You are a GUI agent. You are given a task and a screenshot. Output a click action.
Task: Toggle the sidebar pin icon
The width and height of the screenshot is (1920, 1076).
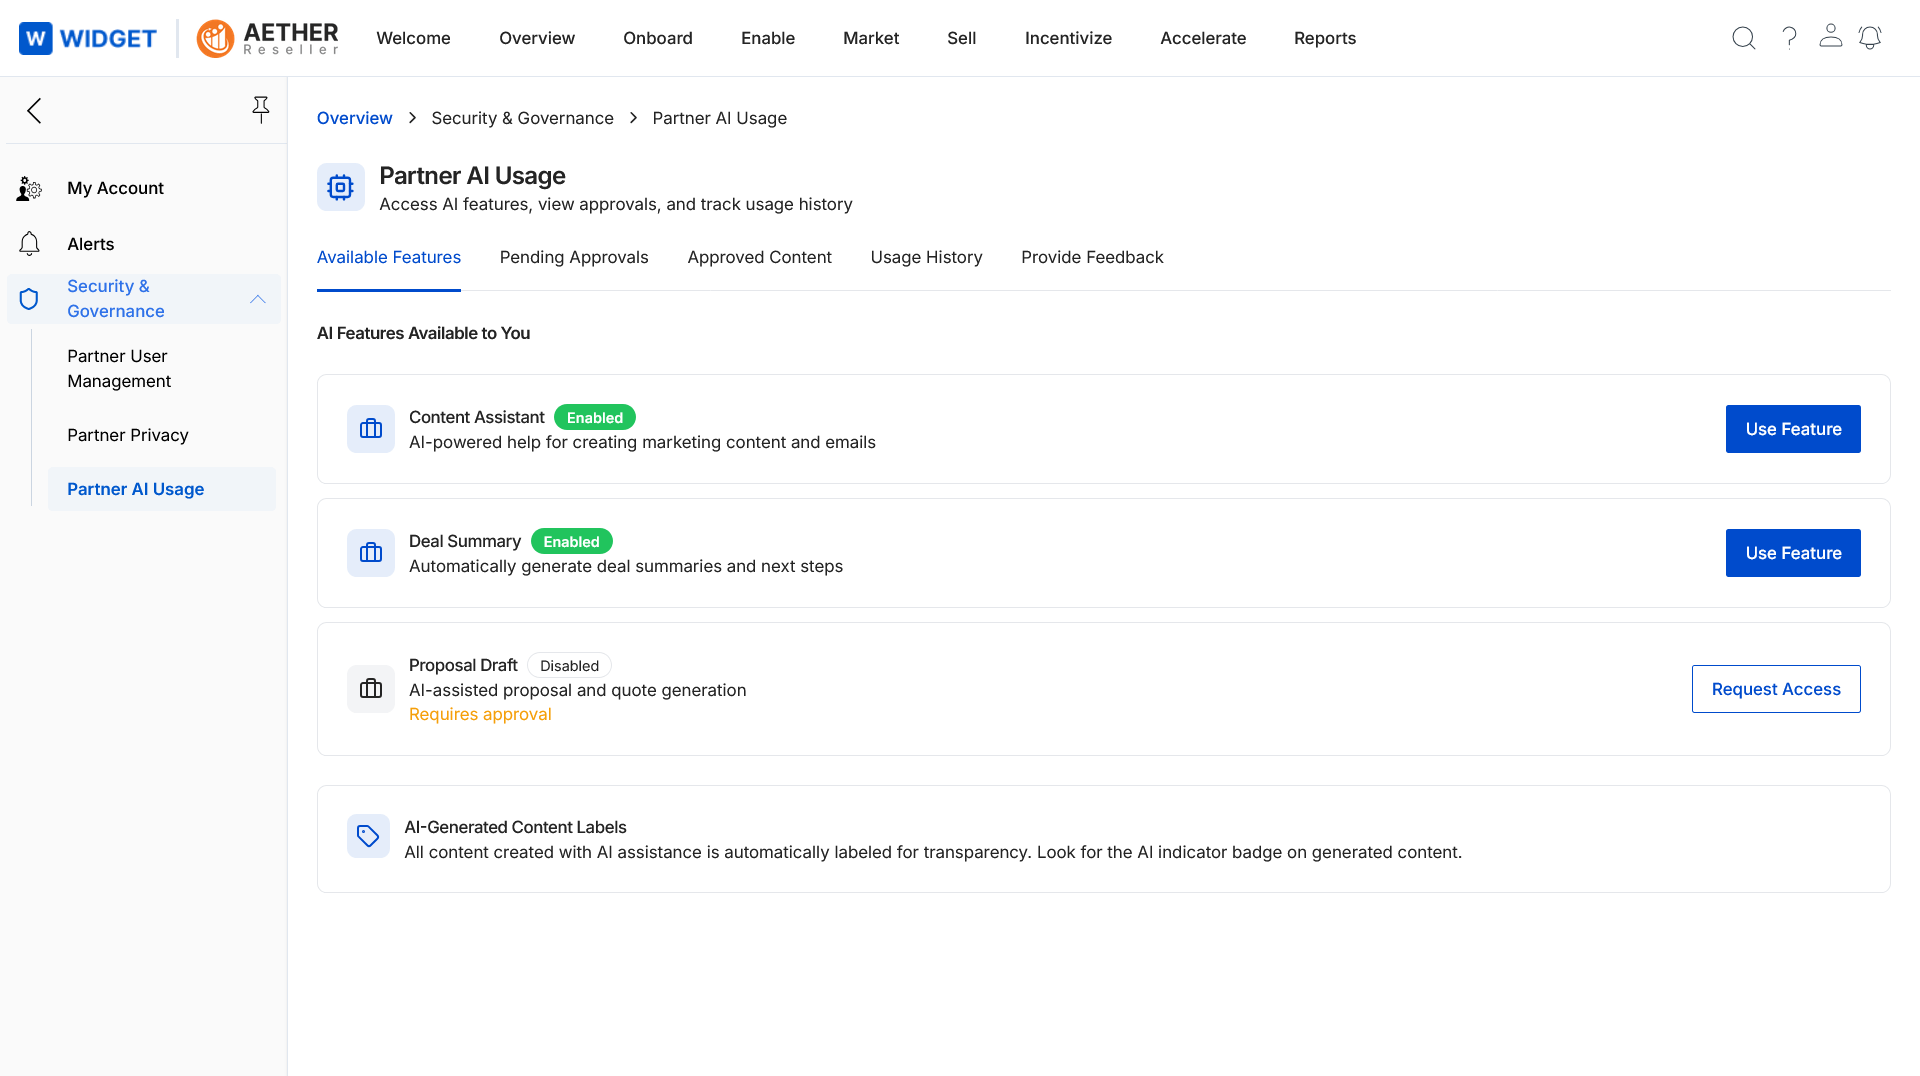point(261,109)
